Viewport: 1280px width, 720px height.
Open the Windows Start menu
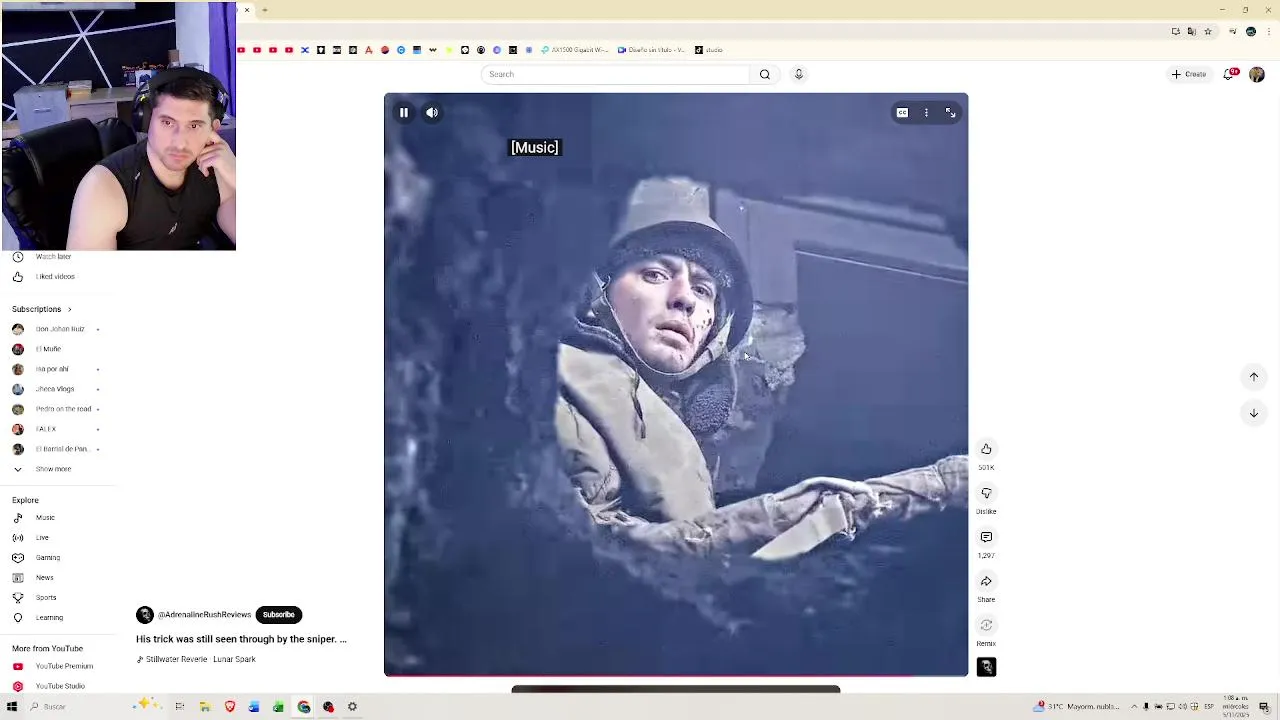click(x=12, y=707)
